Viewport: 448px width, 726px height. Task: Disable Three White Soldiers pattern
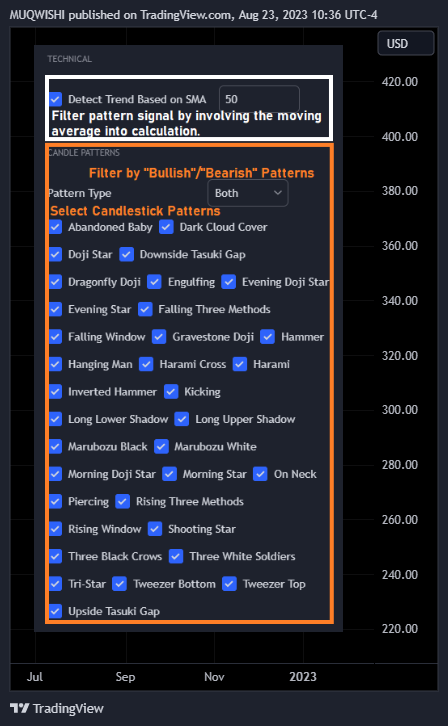(176, 556)
